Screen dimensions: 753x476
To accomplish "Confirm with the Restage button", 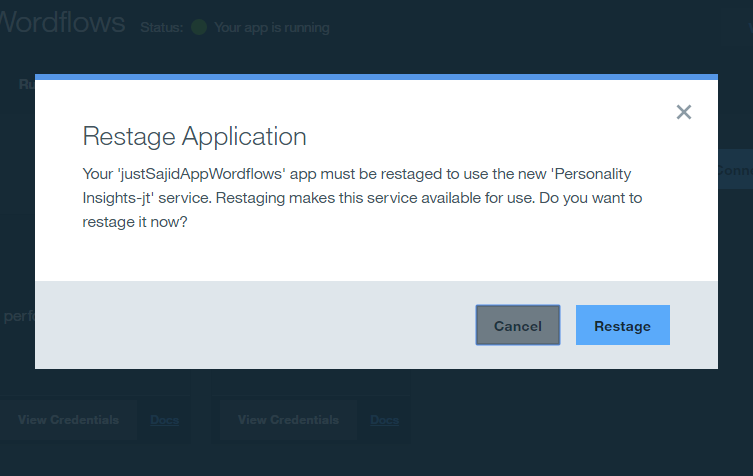I will [622, 325].
